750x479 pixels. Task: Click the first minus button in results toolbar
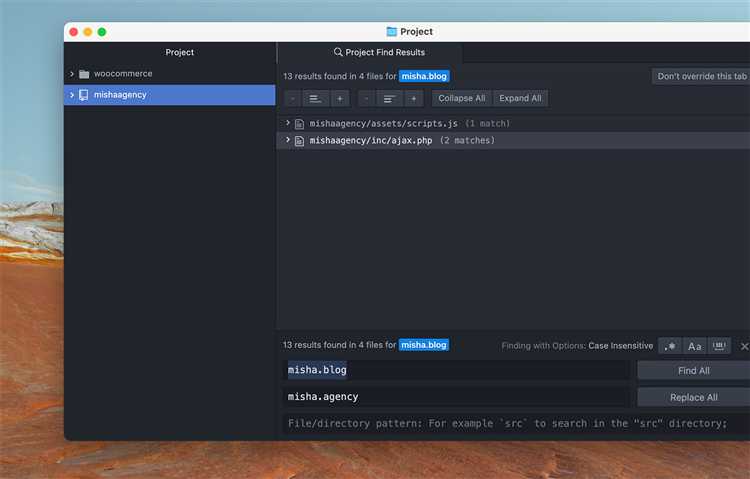tap(292, 98)
